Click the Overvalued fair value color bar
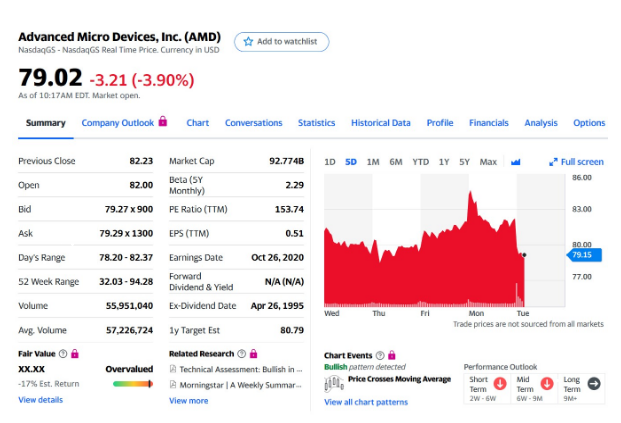 coord(132,384)
